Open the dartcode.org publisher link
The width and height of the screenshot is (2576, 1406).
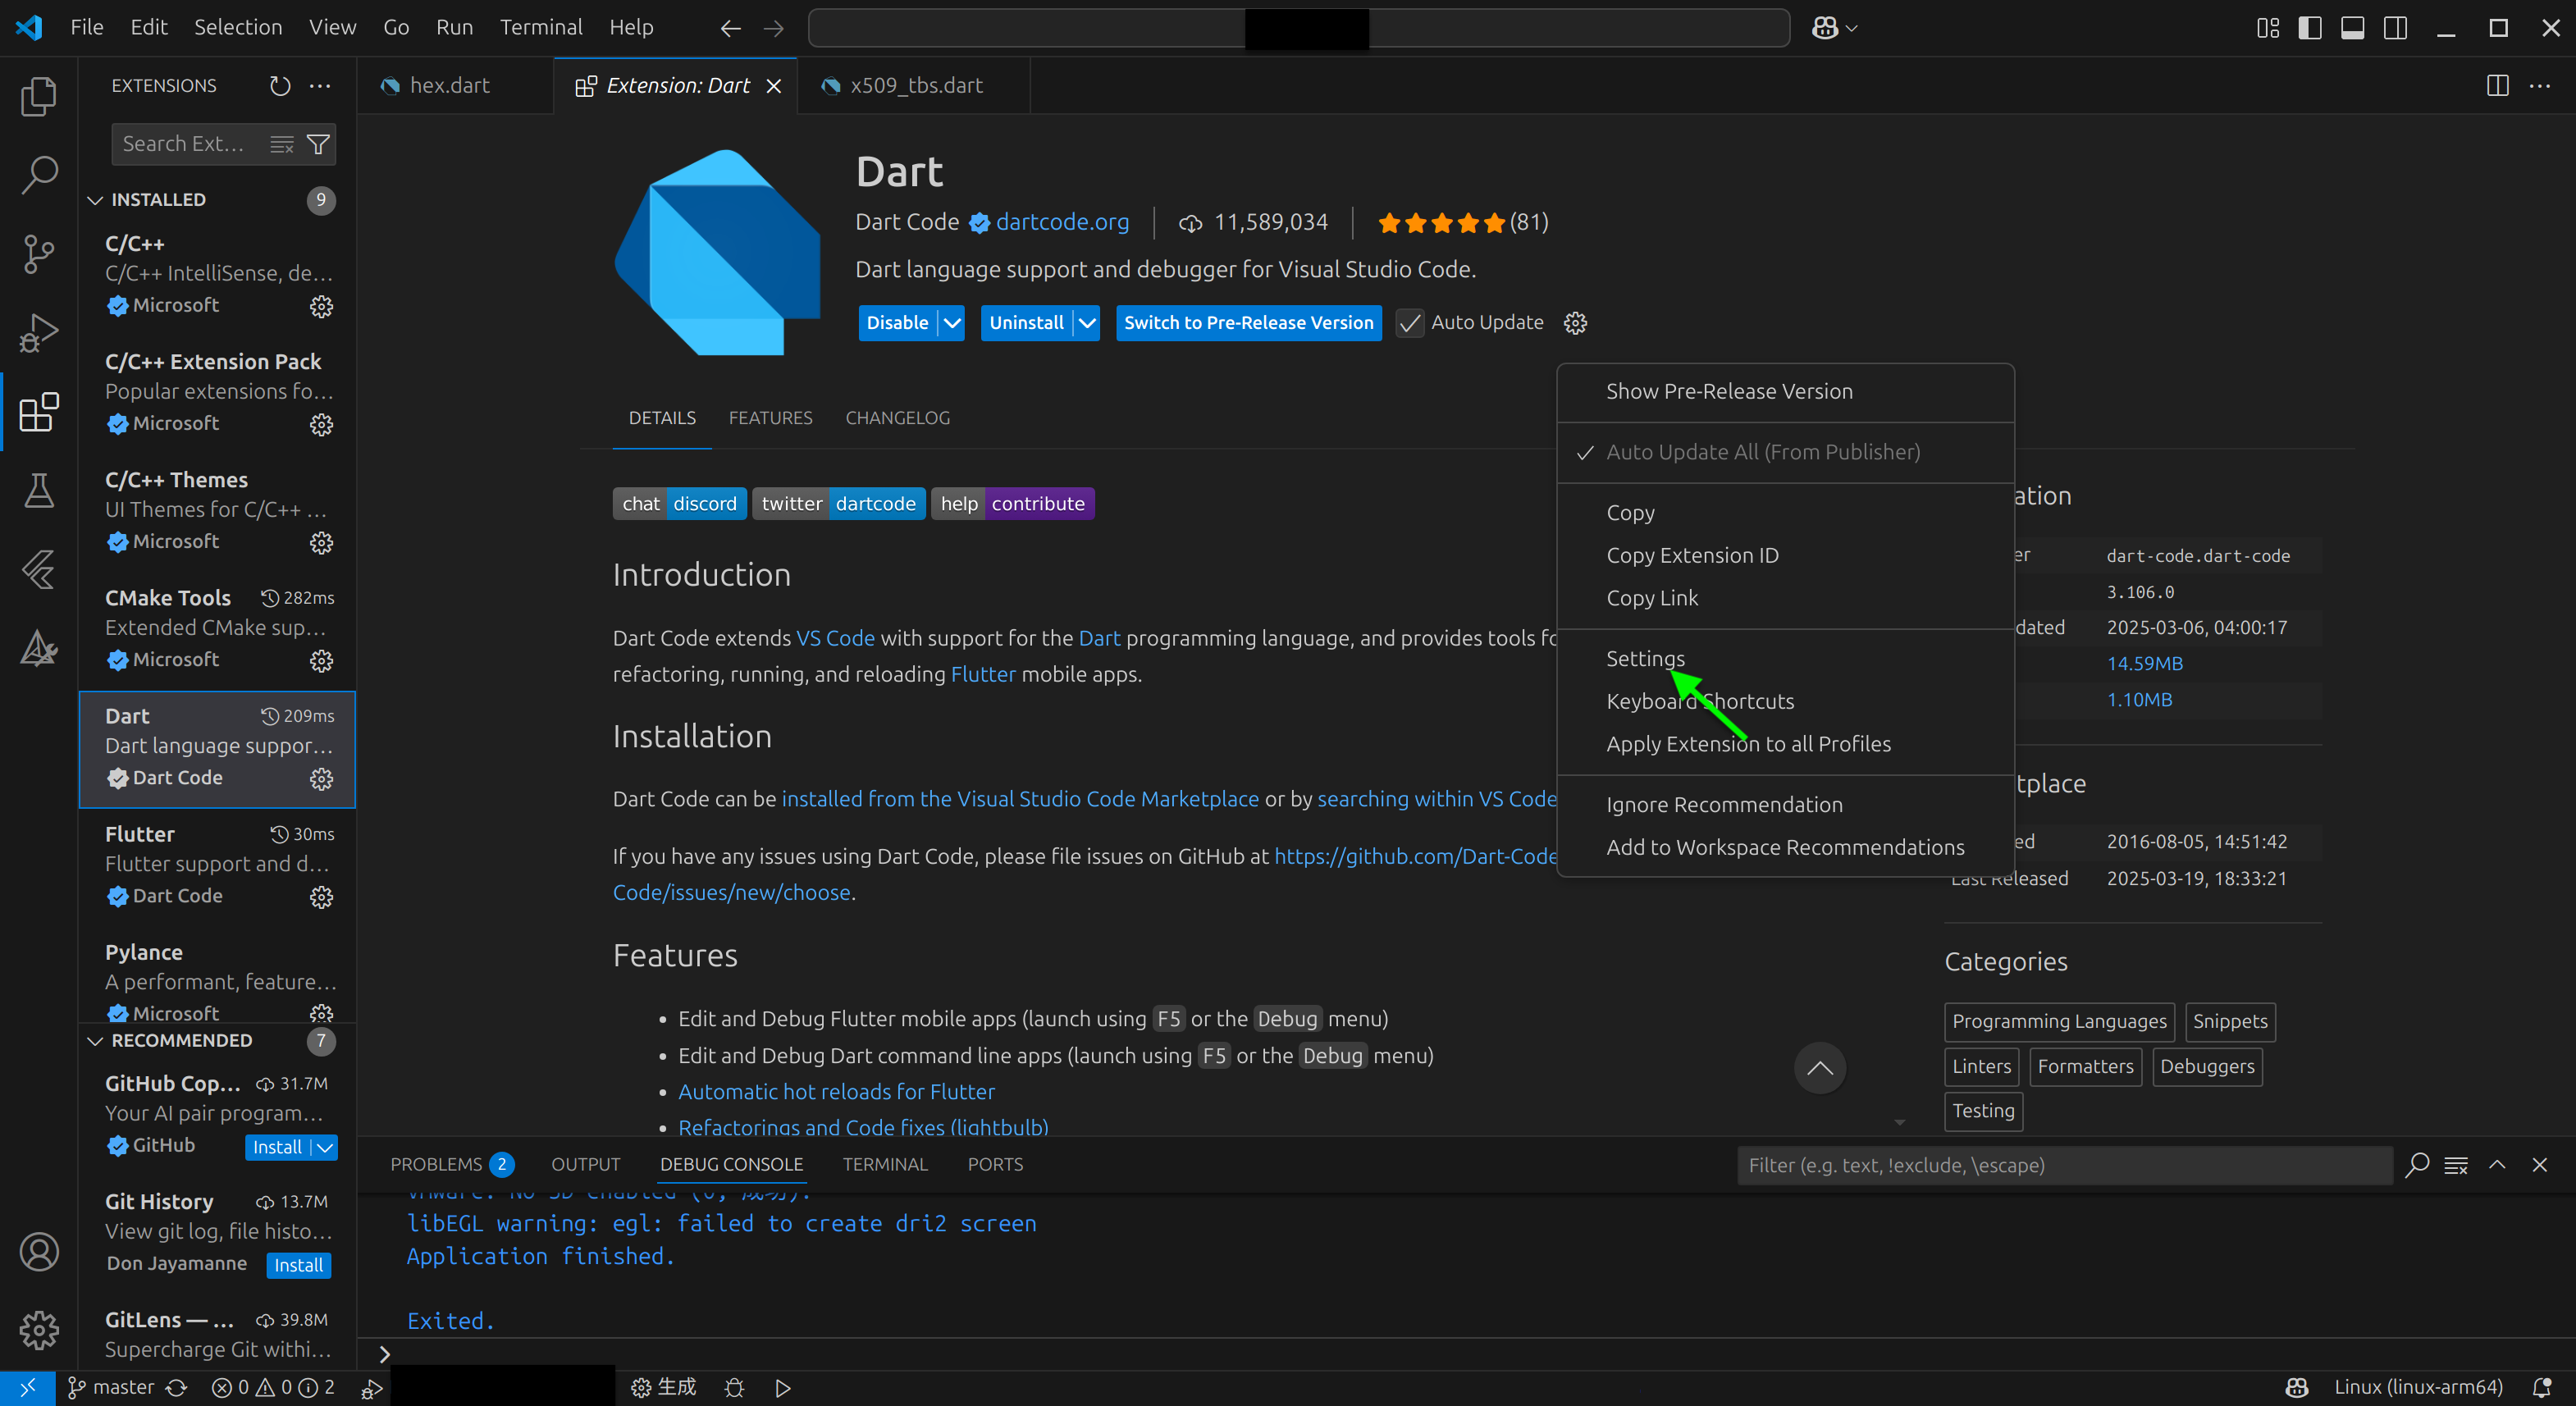pyautogui.click(x=1062, y=222)
